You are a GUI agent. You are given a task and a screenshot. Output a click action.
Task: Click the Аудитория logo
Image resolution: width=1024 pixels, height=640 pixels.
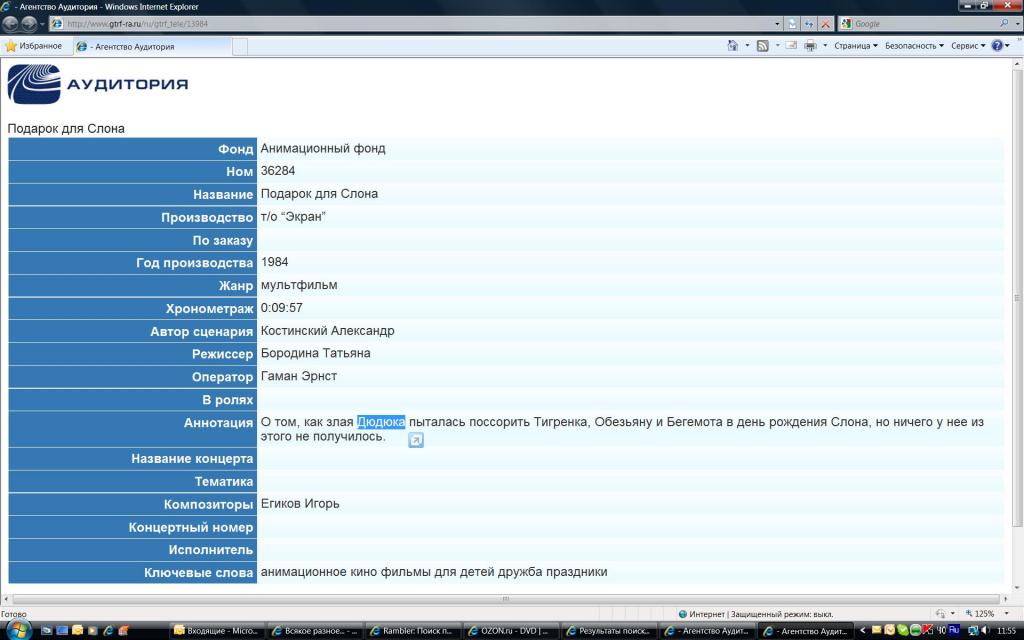click(98, 85)
